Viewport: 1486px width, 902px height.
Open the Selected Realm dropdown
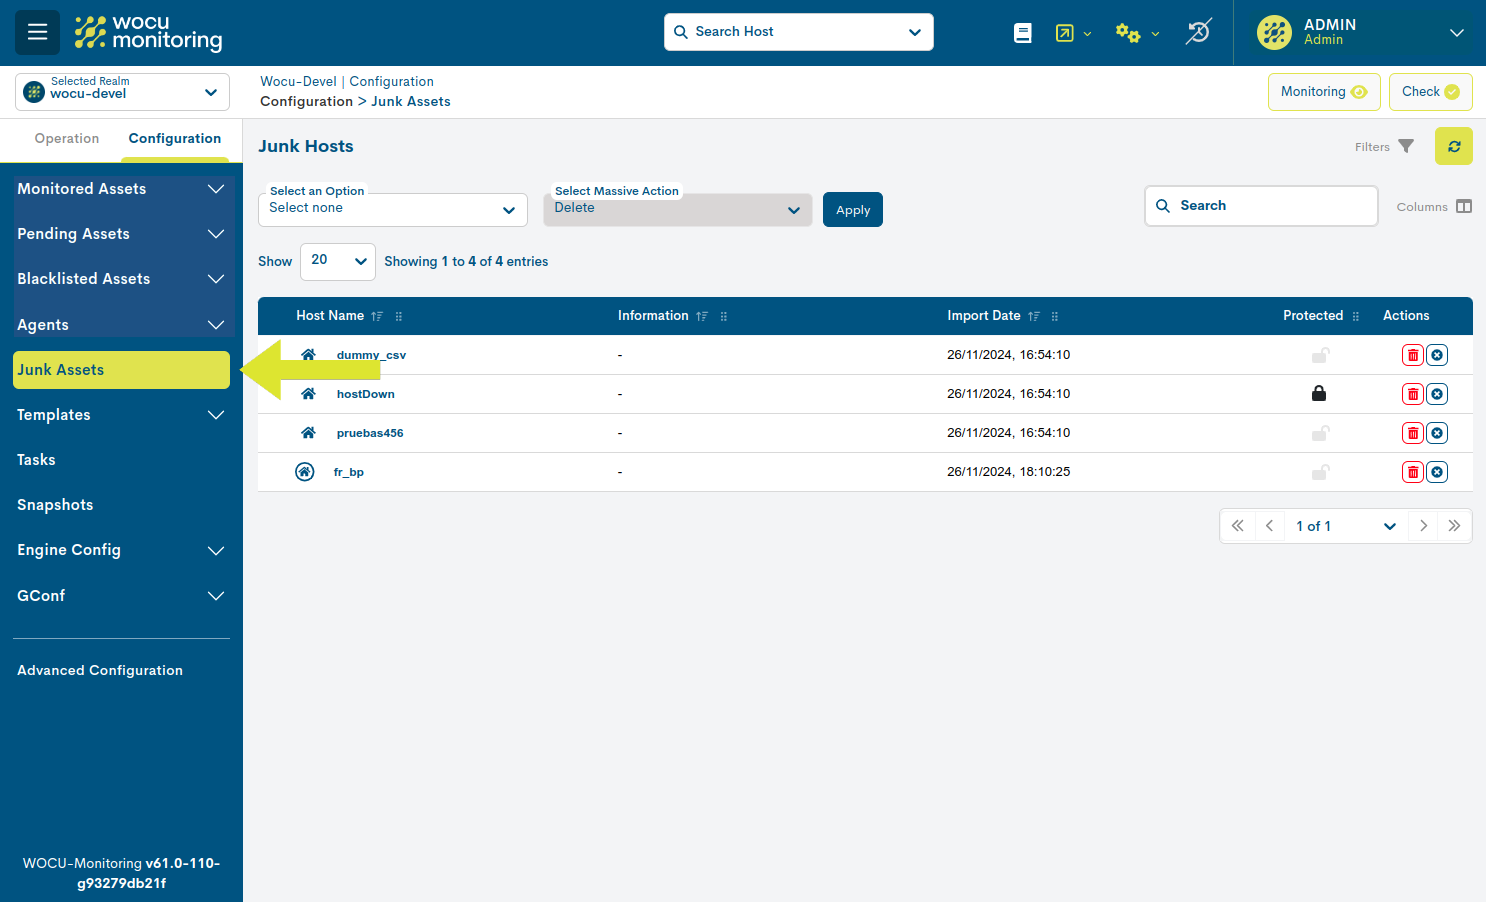coord(122,92)
